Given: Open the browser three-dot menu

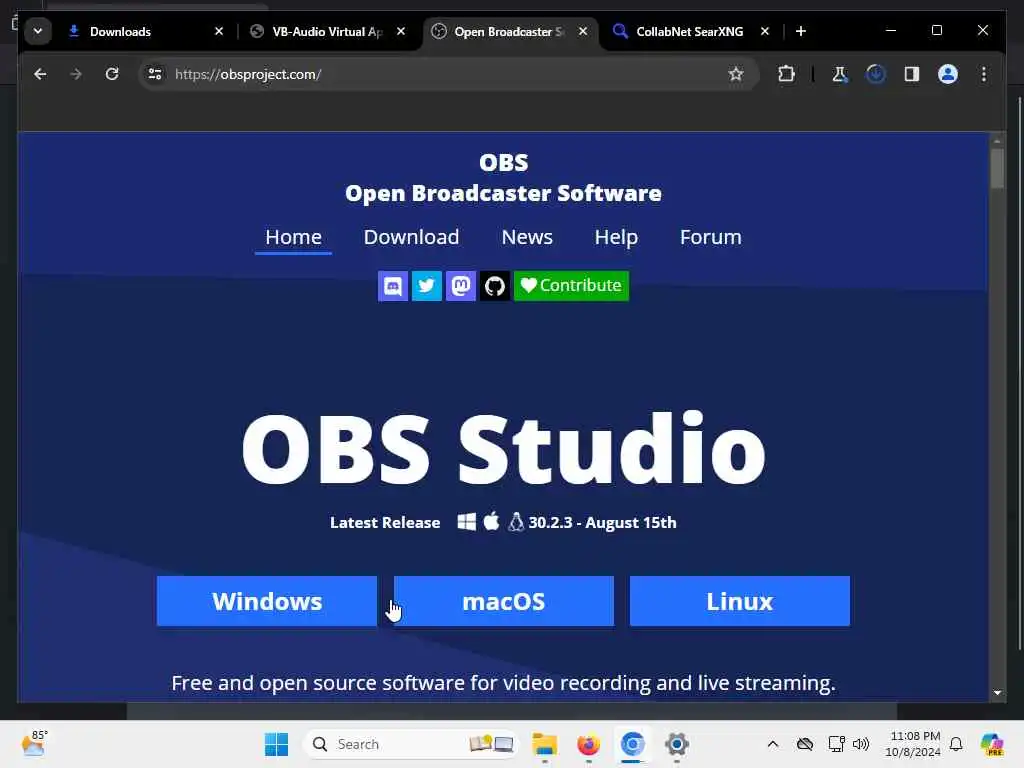Looking at the screenshot, I should pyautogui.click(x=984, y=74).
